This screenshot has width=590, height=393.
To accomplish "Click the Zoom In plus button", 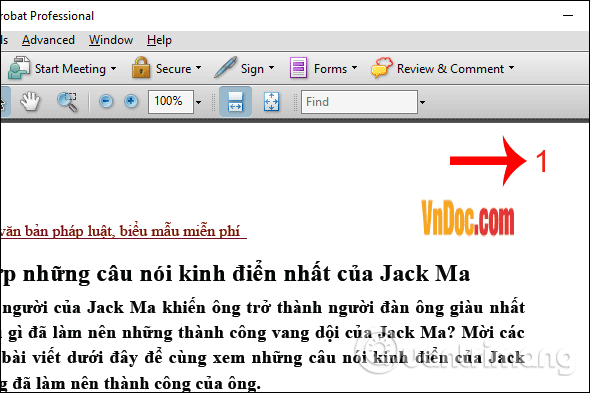I will (131, 101).
